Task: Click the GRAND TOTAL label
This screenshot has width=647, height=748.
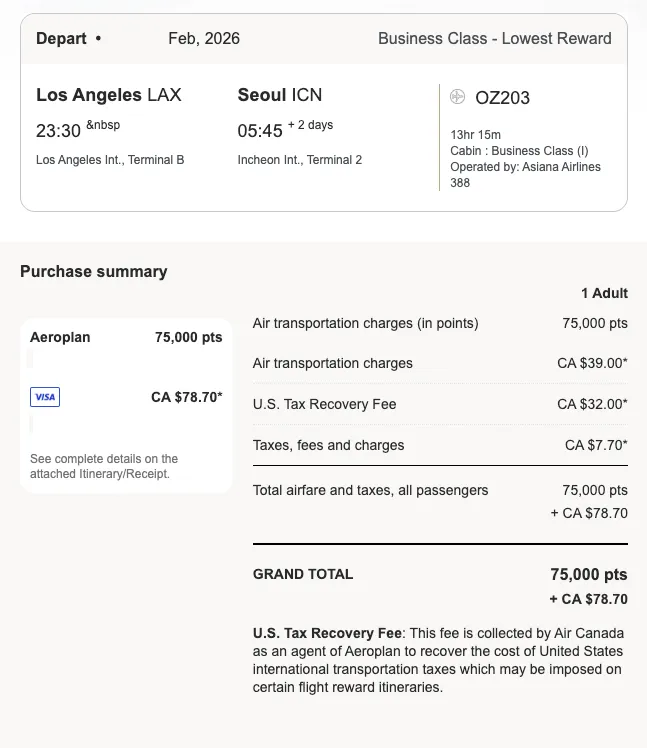Action: (x=303, y=574)
